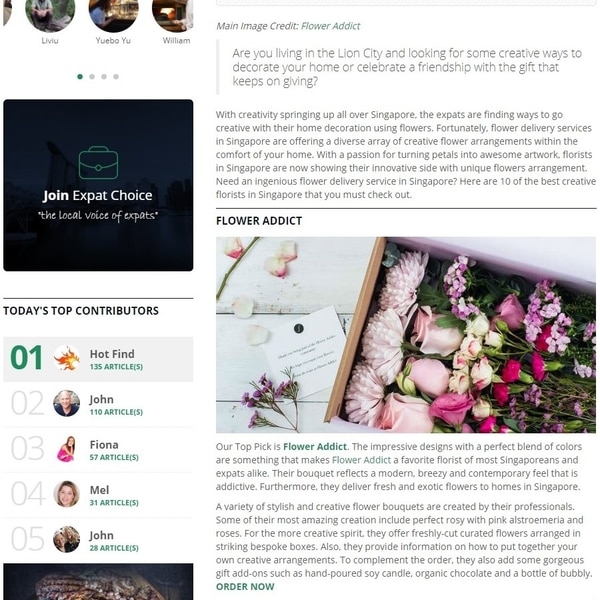Image resolution: width=600 pixels, height=600 pixels.
Task: Click William's circular profile photo
Action: tap(173, 13)
